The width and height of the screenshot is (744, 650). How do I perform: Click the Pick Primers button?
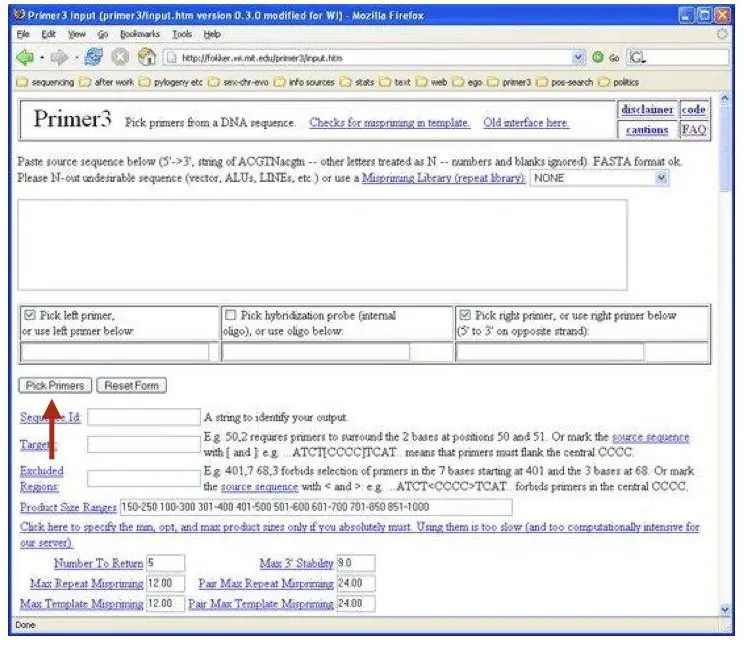(55, 385)
